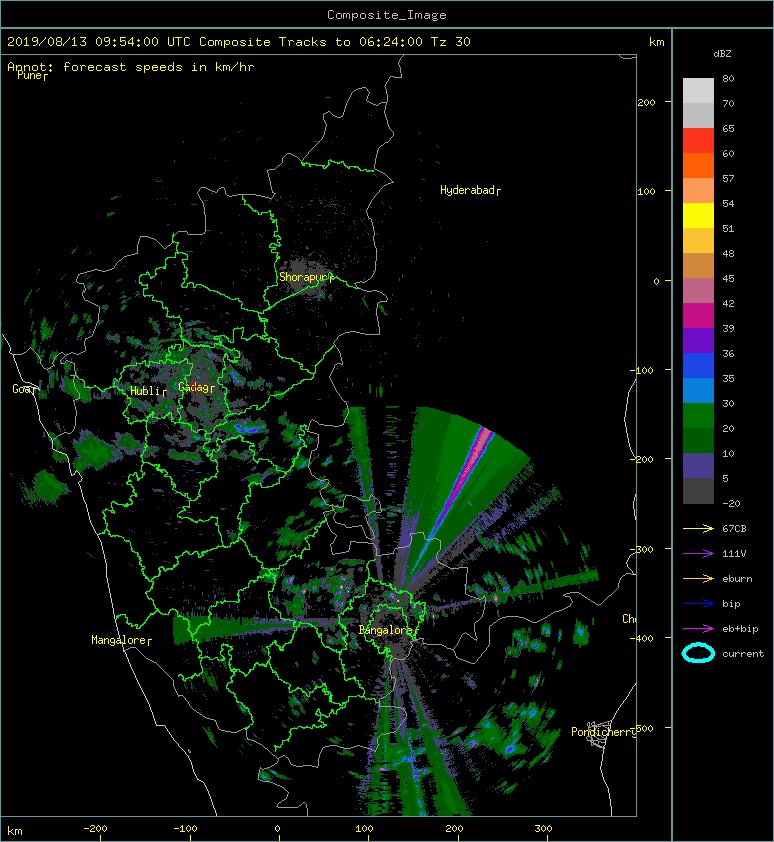The width and height of the screenshot is (774, 842).
Task: Click the eb+bip legend label
Action: (x=740, y=629)
